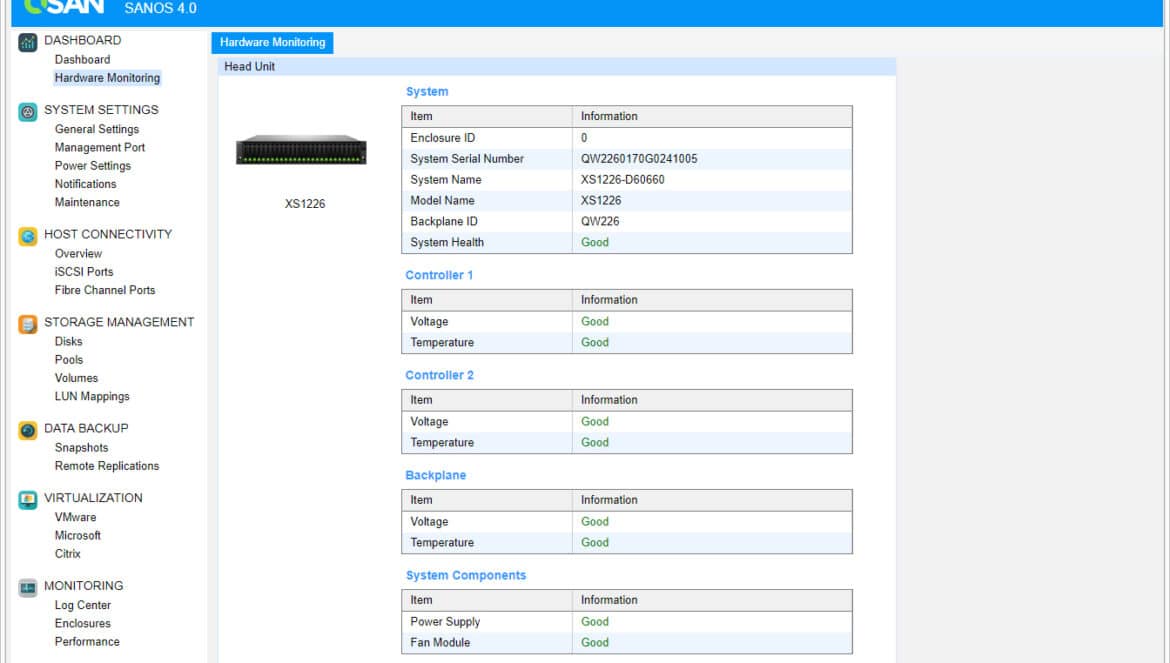Open the Pools page
The width and height of the screenshot is (1170, 663).
coord(69,359)
